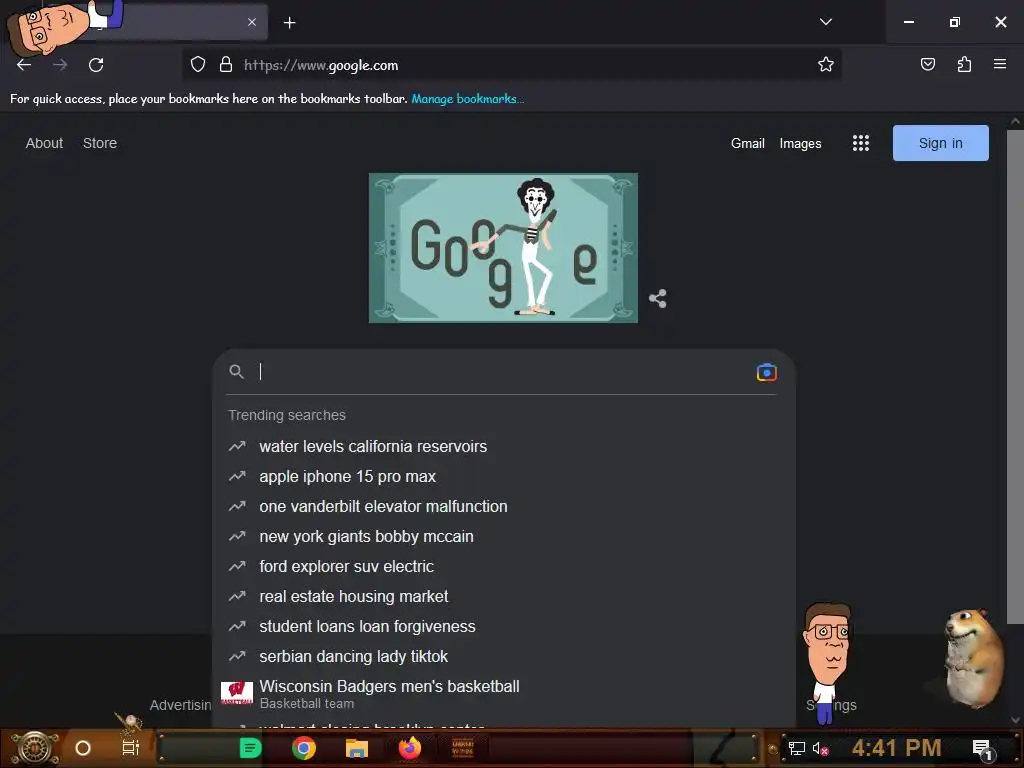Open the Manage bookmarks link

pyautogui.click(x=468, y=99)
